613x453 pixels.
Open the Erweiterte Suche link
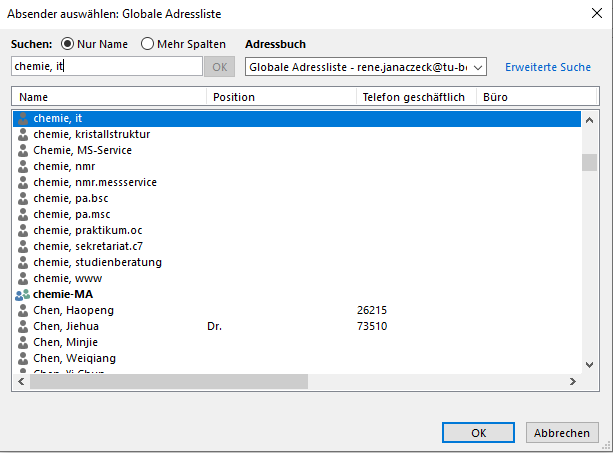pyautogui.click(x=548, y=67)
